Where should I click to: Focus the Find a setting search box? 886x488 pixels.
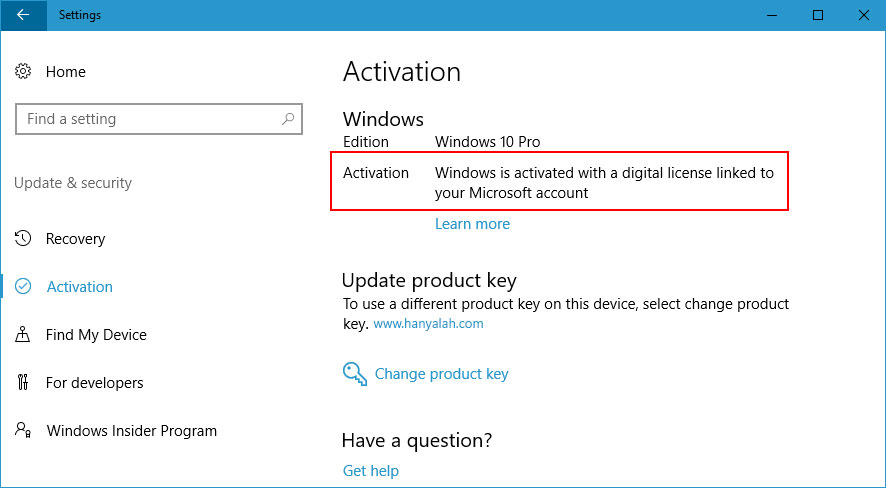pyautogui.click(x=150, y=119)
